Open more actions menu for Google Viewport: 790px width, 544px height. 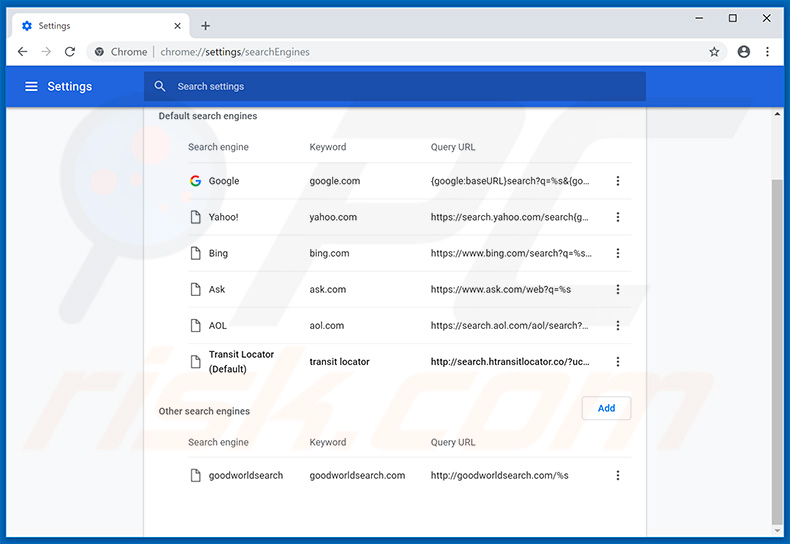[618, 181]
